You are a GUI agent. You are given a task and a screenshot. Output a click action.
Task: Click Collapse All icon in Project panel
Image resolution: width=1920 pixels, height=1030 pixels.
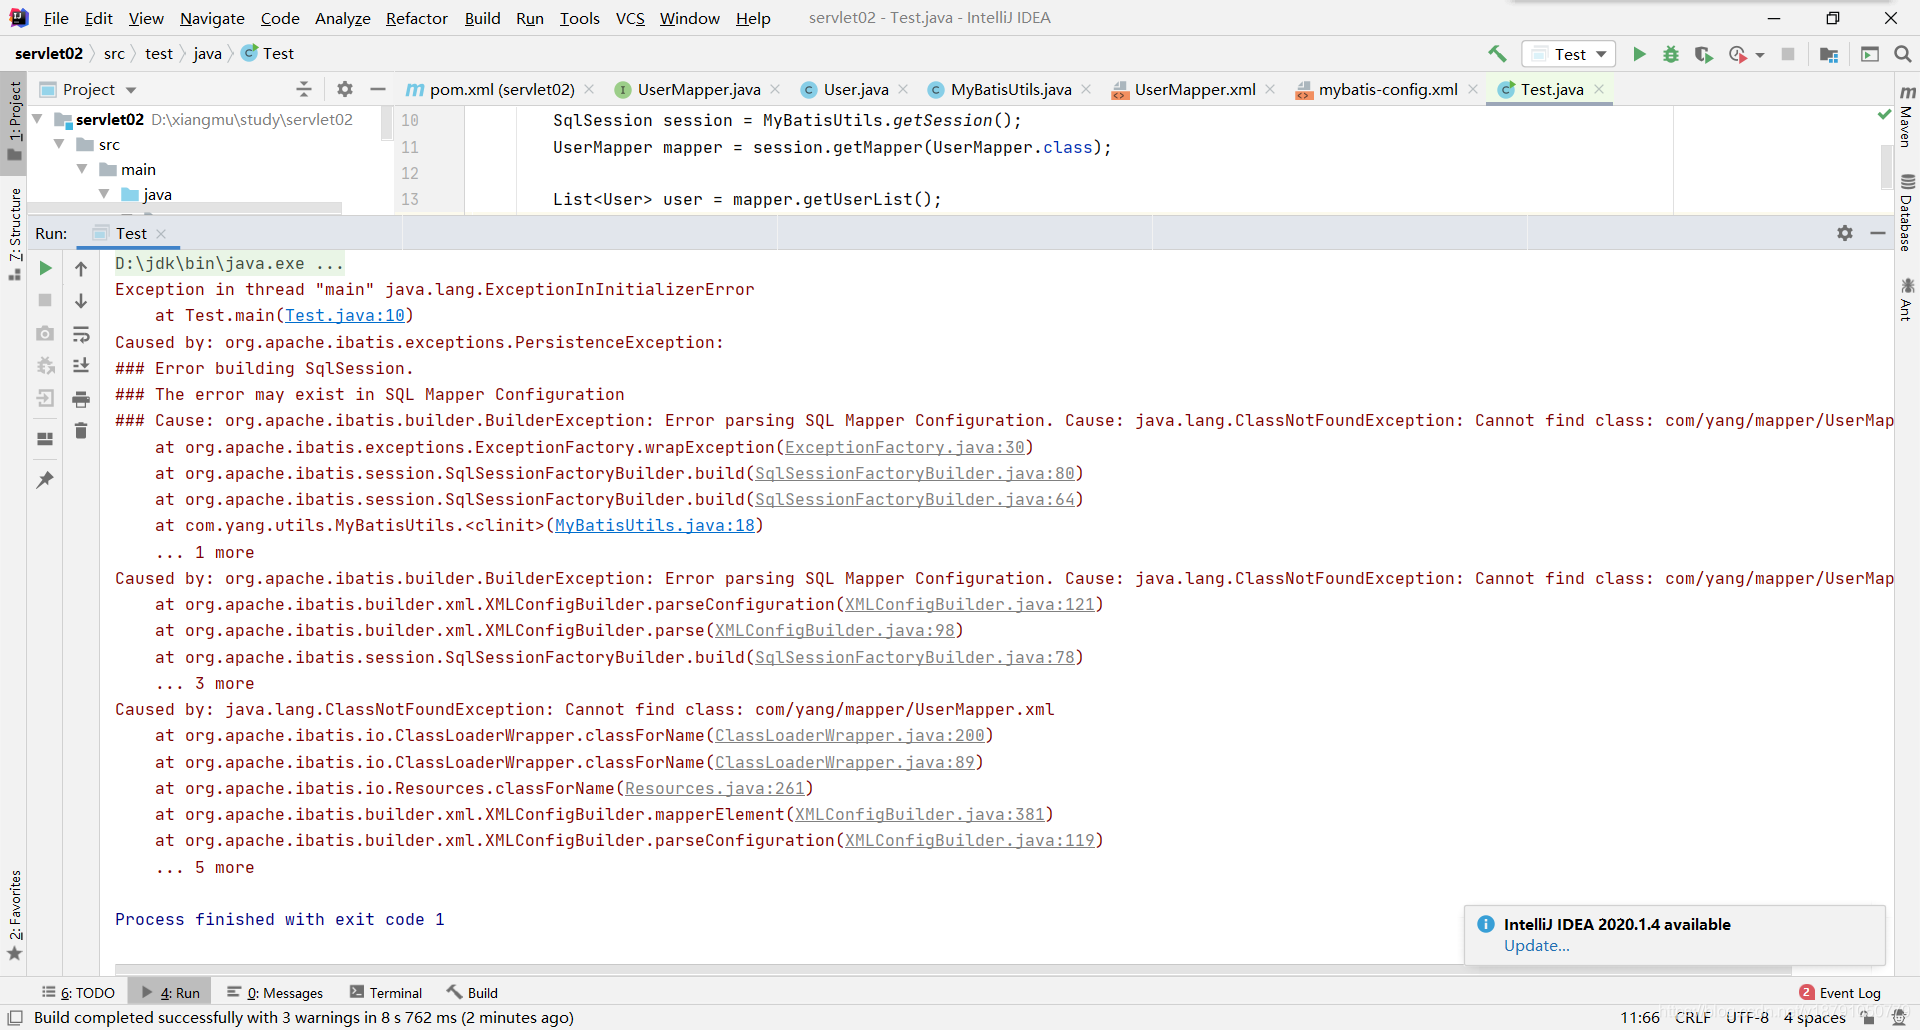pyautogui.click(x=304, y=89)
